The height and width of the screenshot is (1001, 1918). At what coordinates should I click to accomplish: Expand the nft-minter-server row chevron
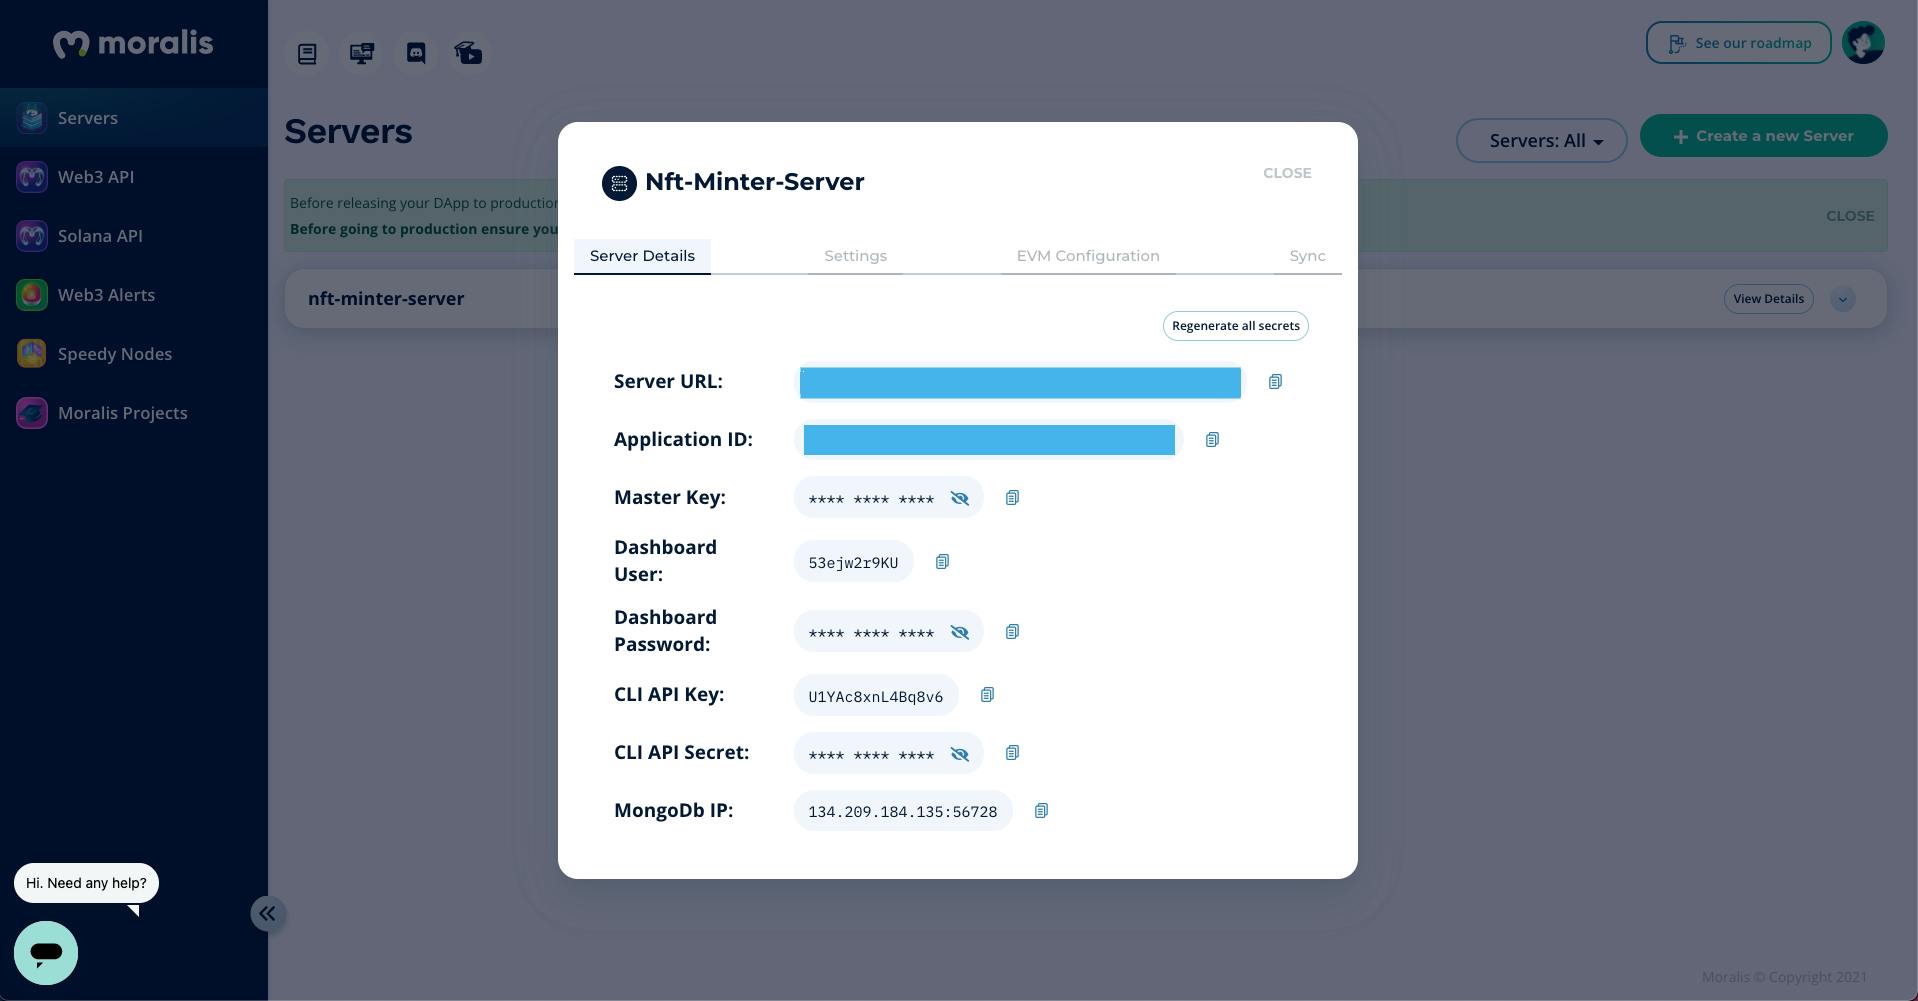pyautogui.click(x=1843, y=299)
